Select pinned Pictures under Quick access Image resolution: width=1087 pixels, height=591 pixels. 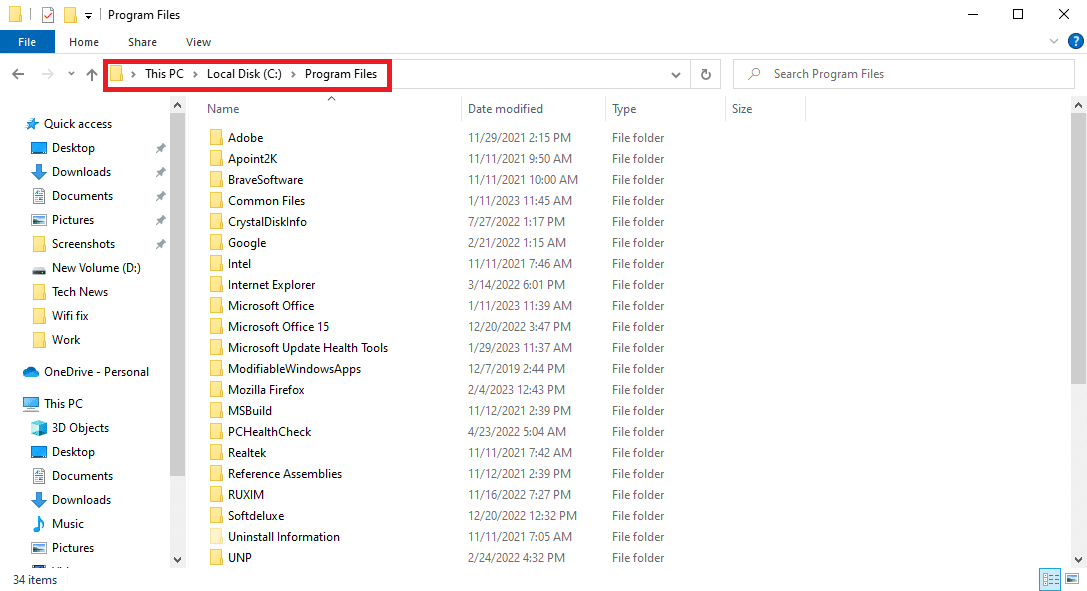pos(73,220)
